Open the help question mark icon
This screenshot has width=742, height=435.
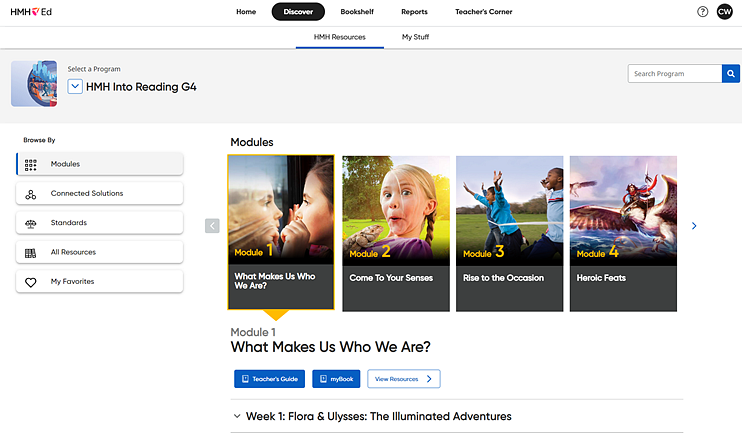point(703,12)
